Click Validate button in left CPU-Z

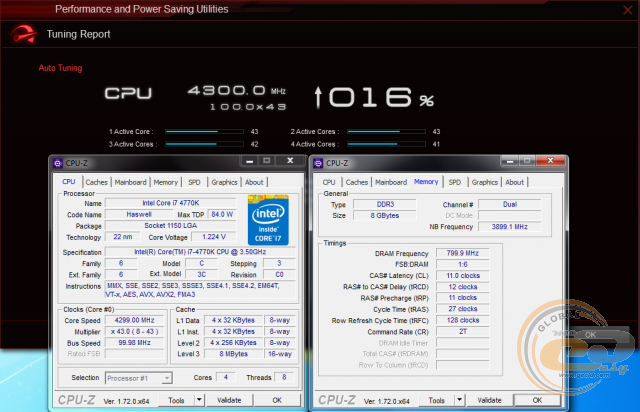(x=229, y=400)
